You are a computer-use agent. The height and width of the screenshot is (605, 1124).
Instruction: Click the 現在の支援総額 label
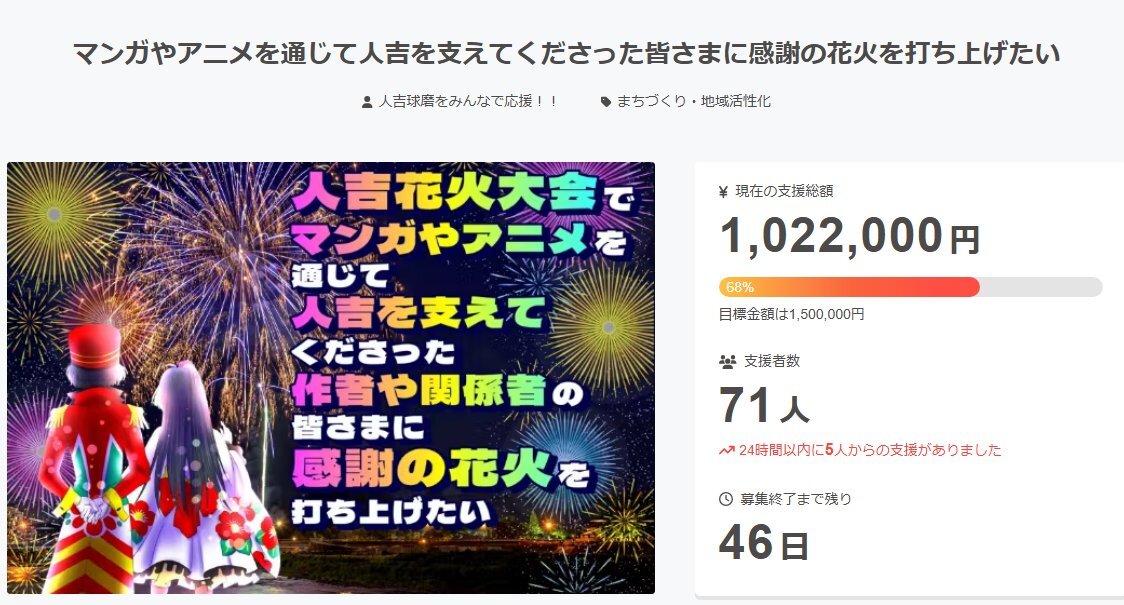pyautogui.click(x=784, y=191)
